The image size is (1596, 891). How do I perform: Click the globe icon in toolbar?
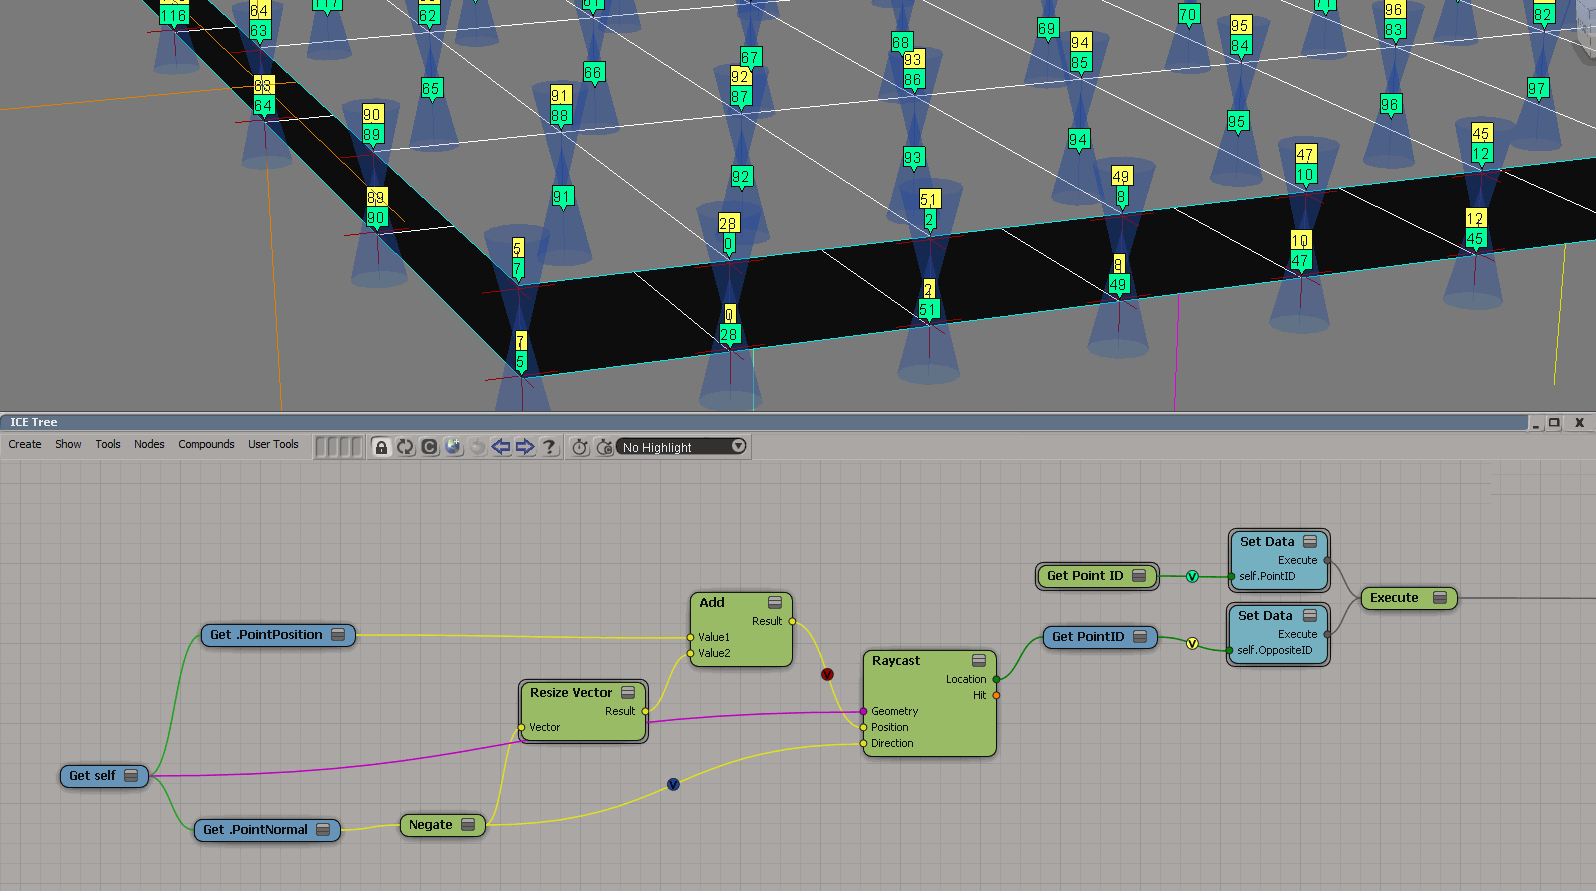[453, 447]
